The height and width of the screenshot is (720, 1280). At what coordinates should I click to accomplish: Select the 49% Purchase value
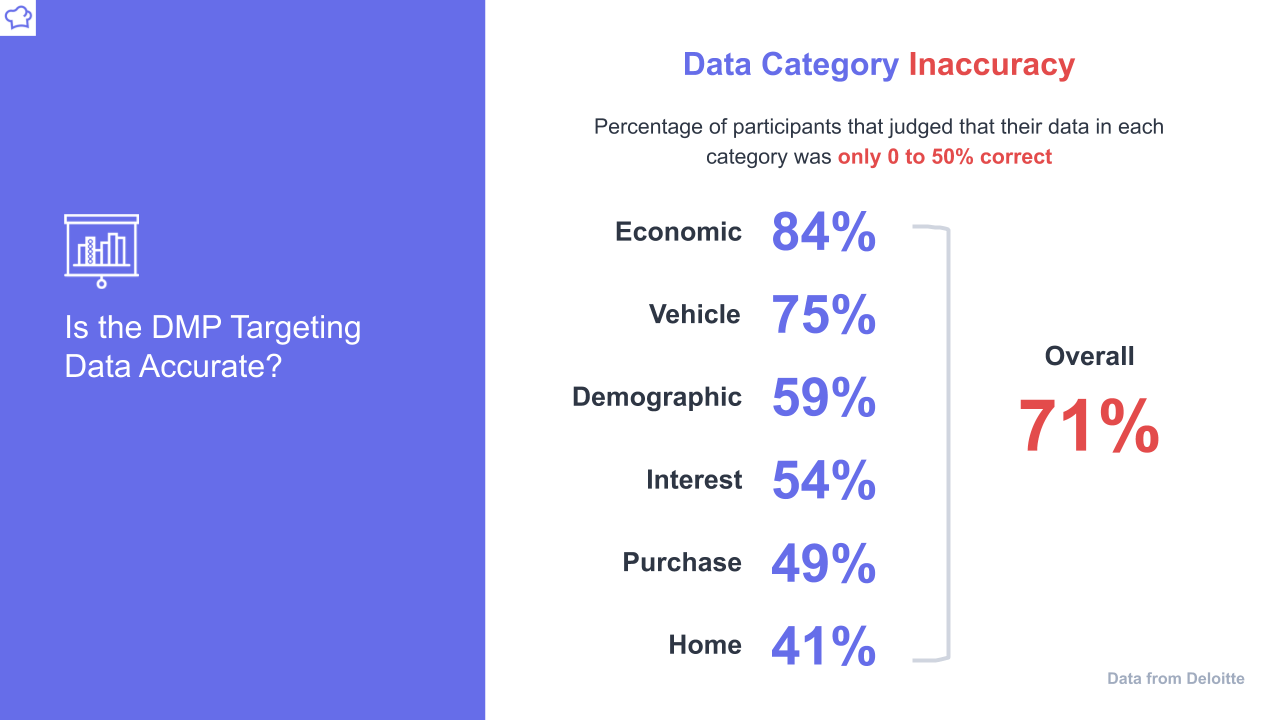(x=824, y=563)
